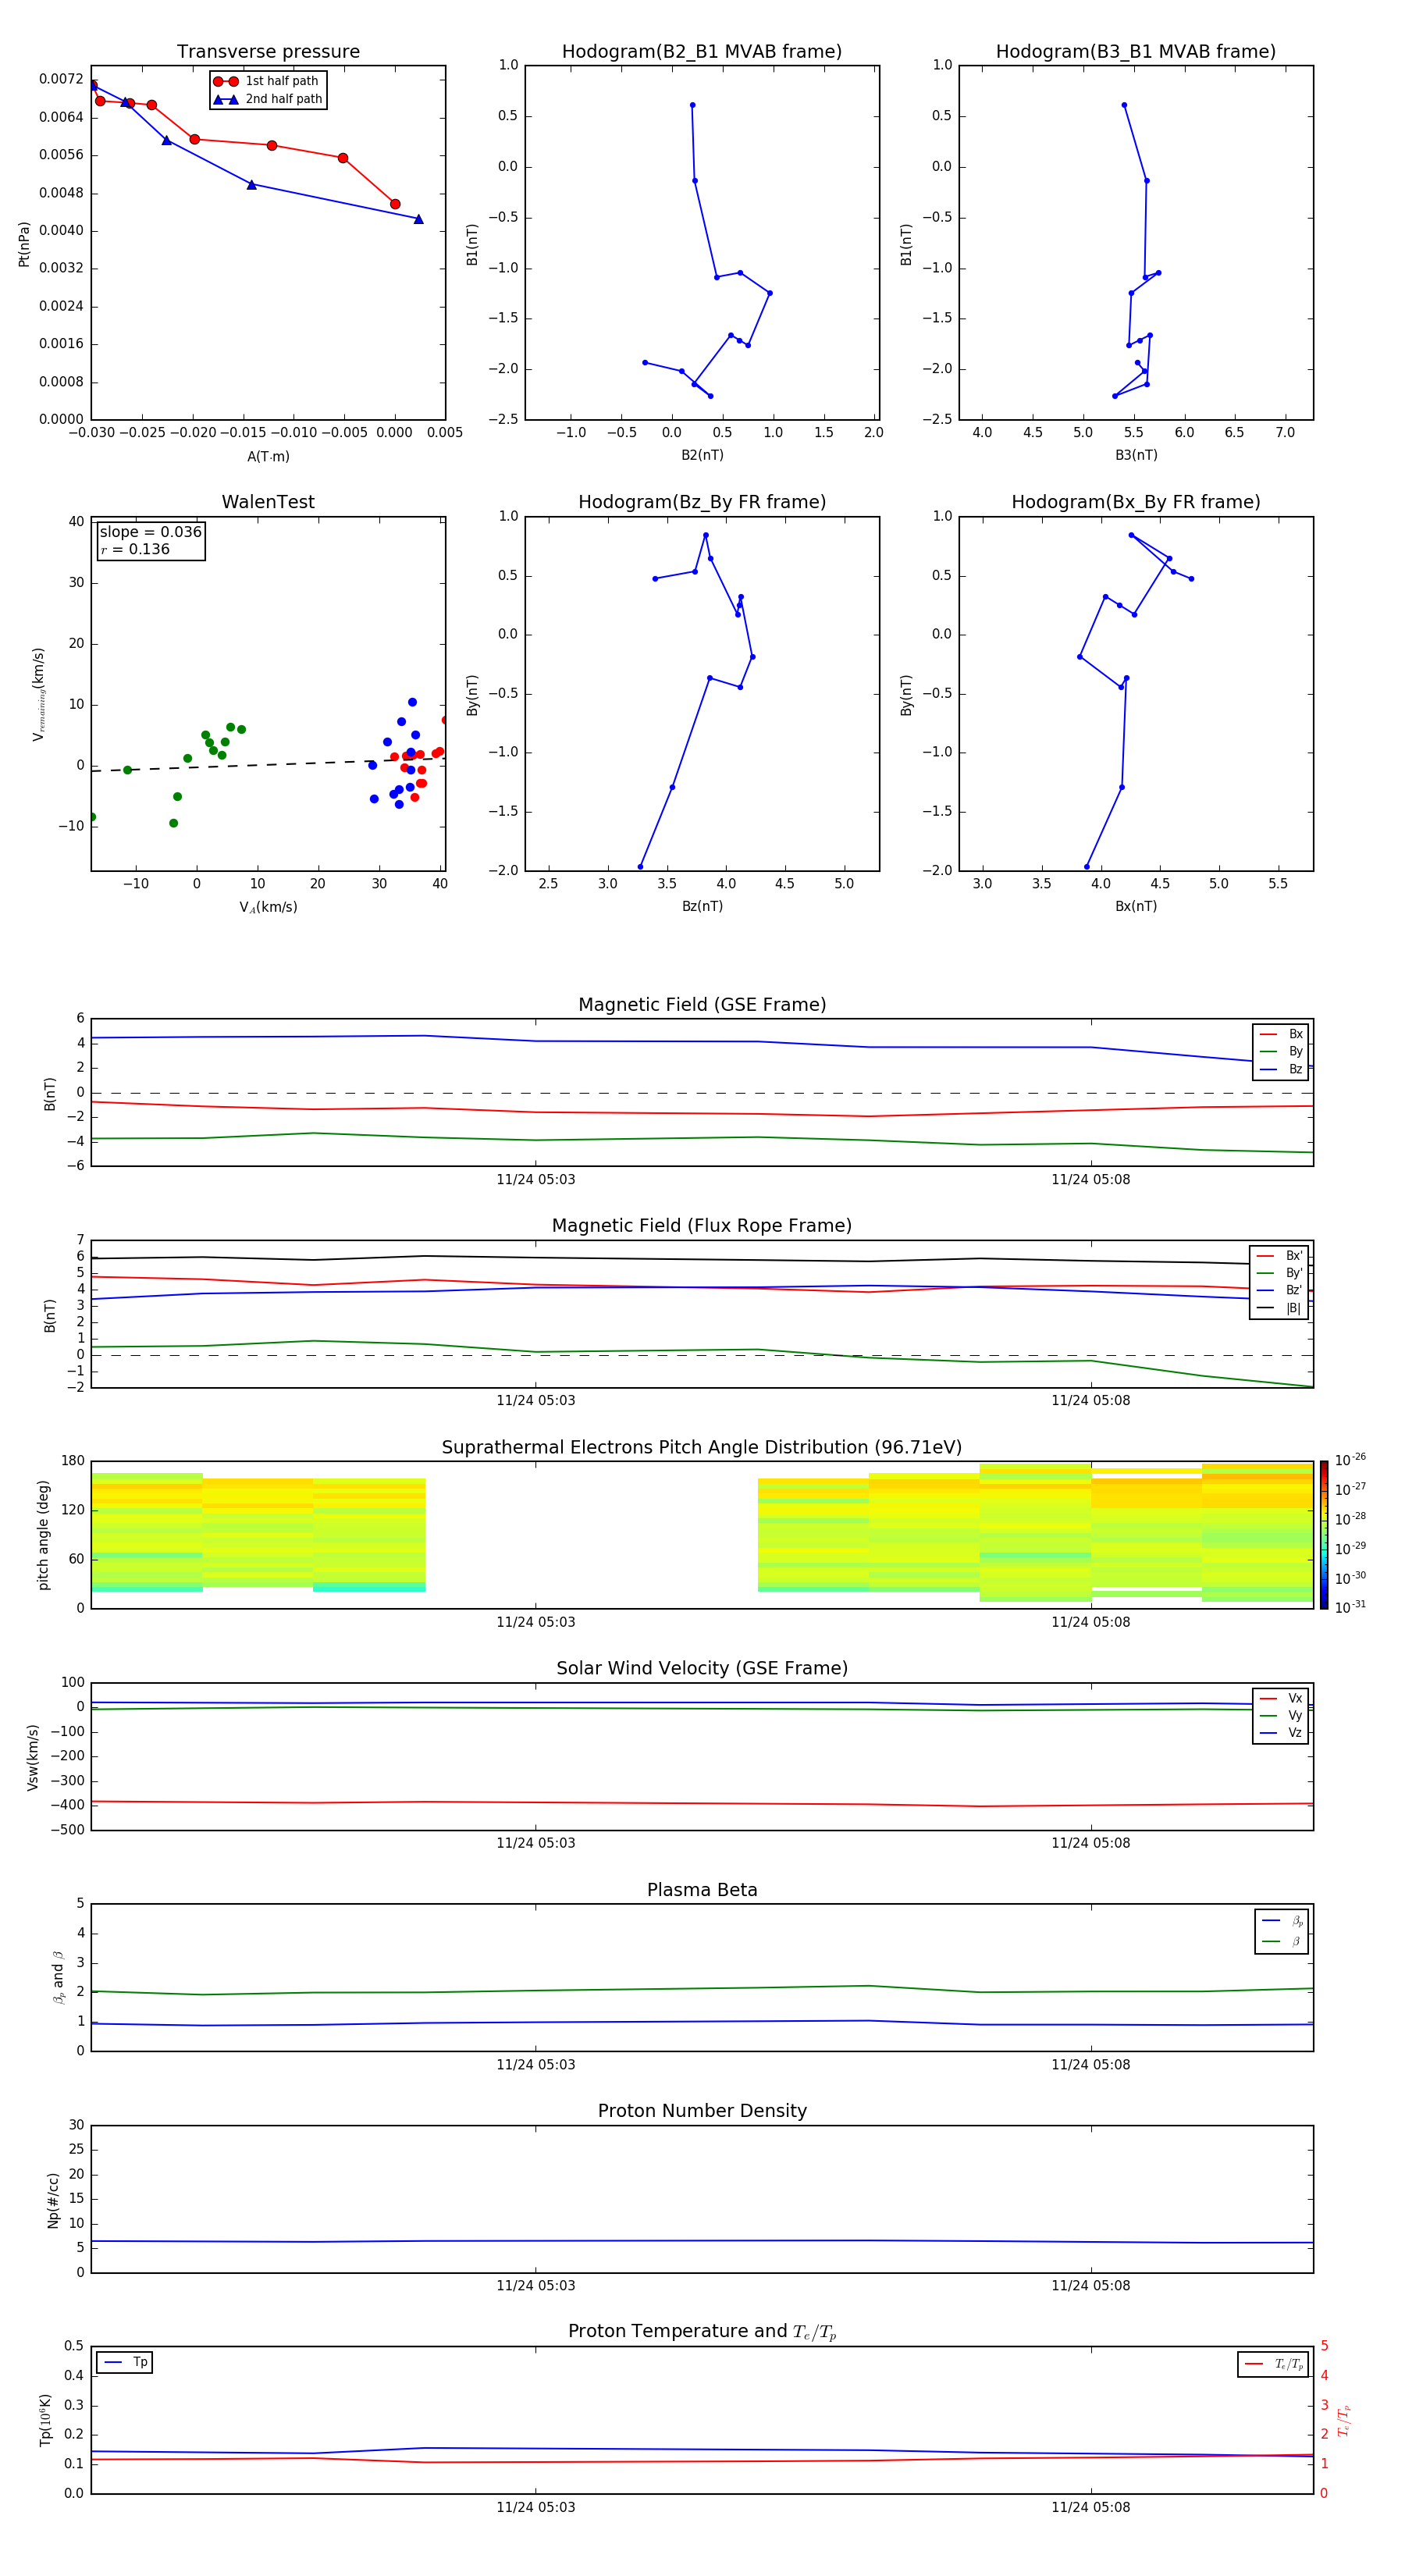The width and height of the screenshot is (1405, 2576).
Task: Click the 'A(T·m)' axis label
Action: 268,456
